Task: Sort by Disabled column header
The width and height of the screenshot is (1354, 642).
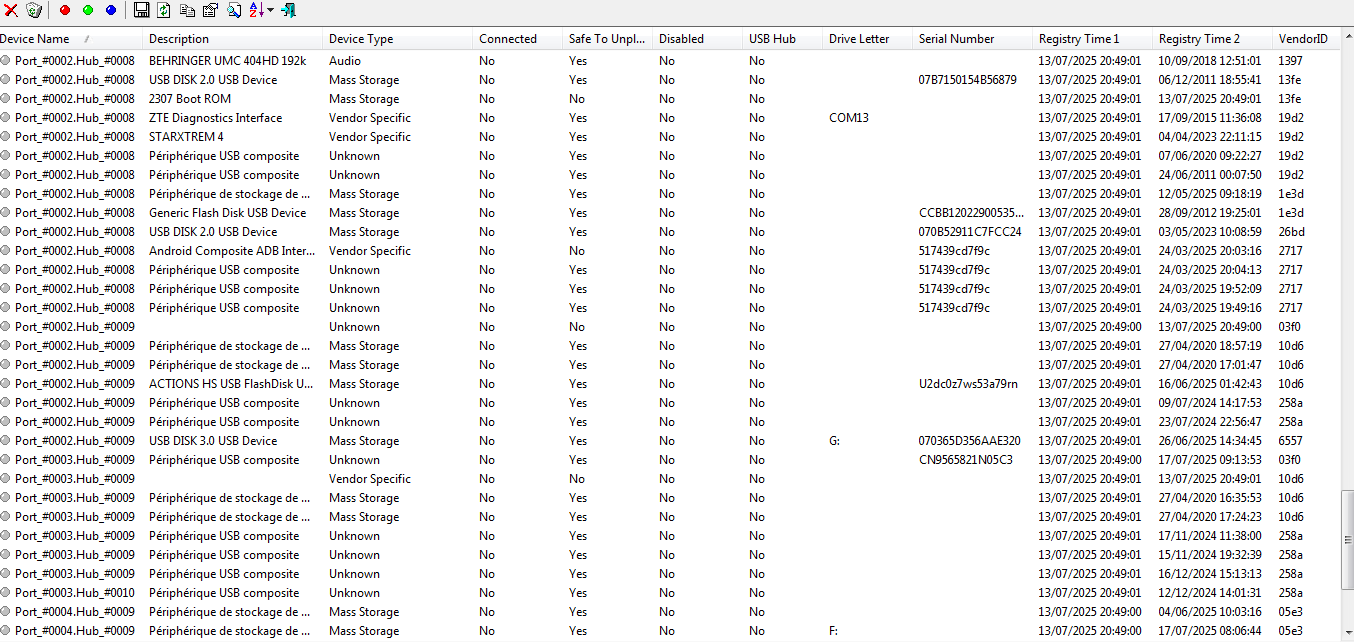Action: tap(698, 39)
